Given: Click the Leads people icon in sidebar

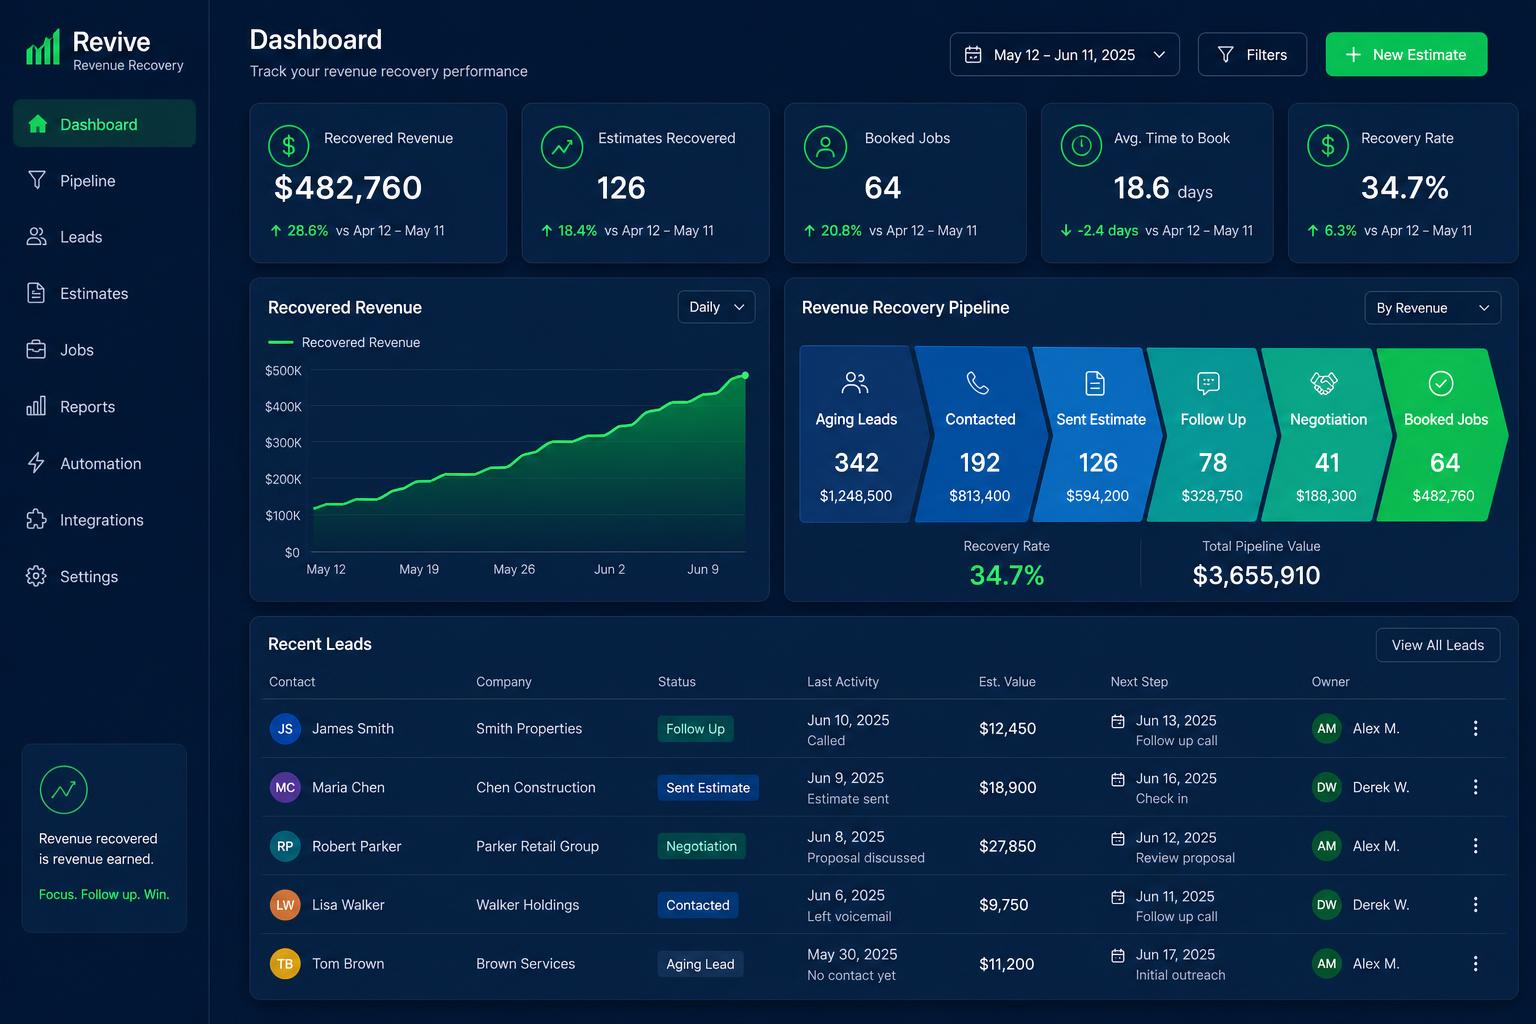Looking at the screenshot, I should point(37,237).
